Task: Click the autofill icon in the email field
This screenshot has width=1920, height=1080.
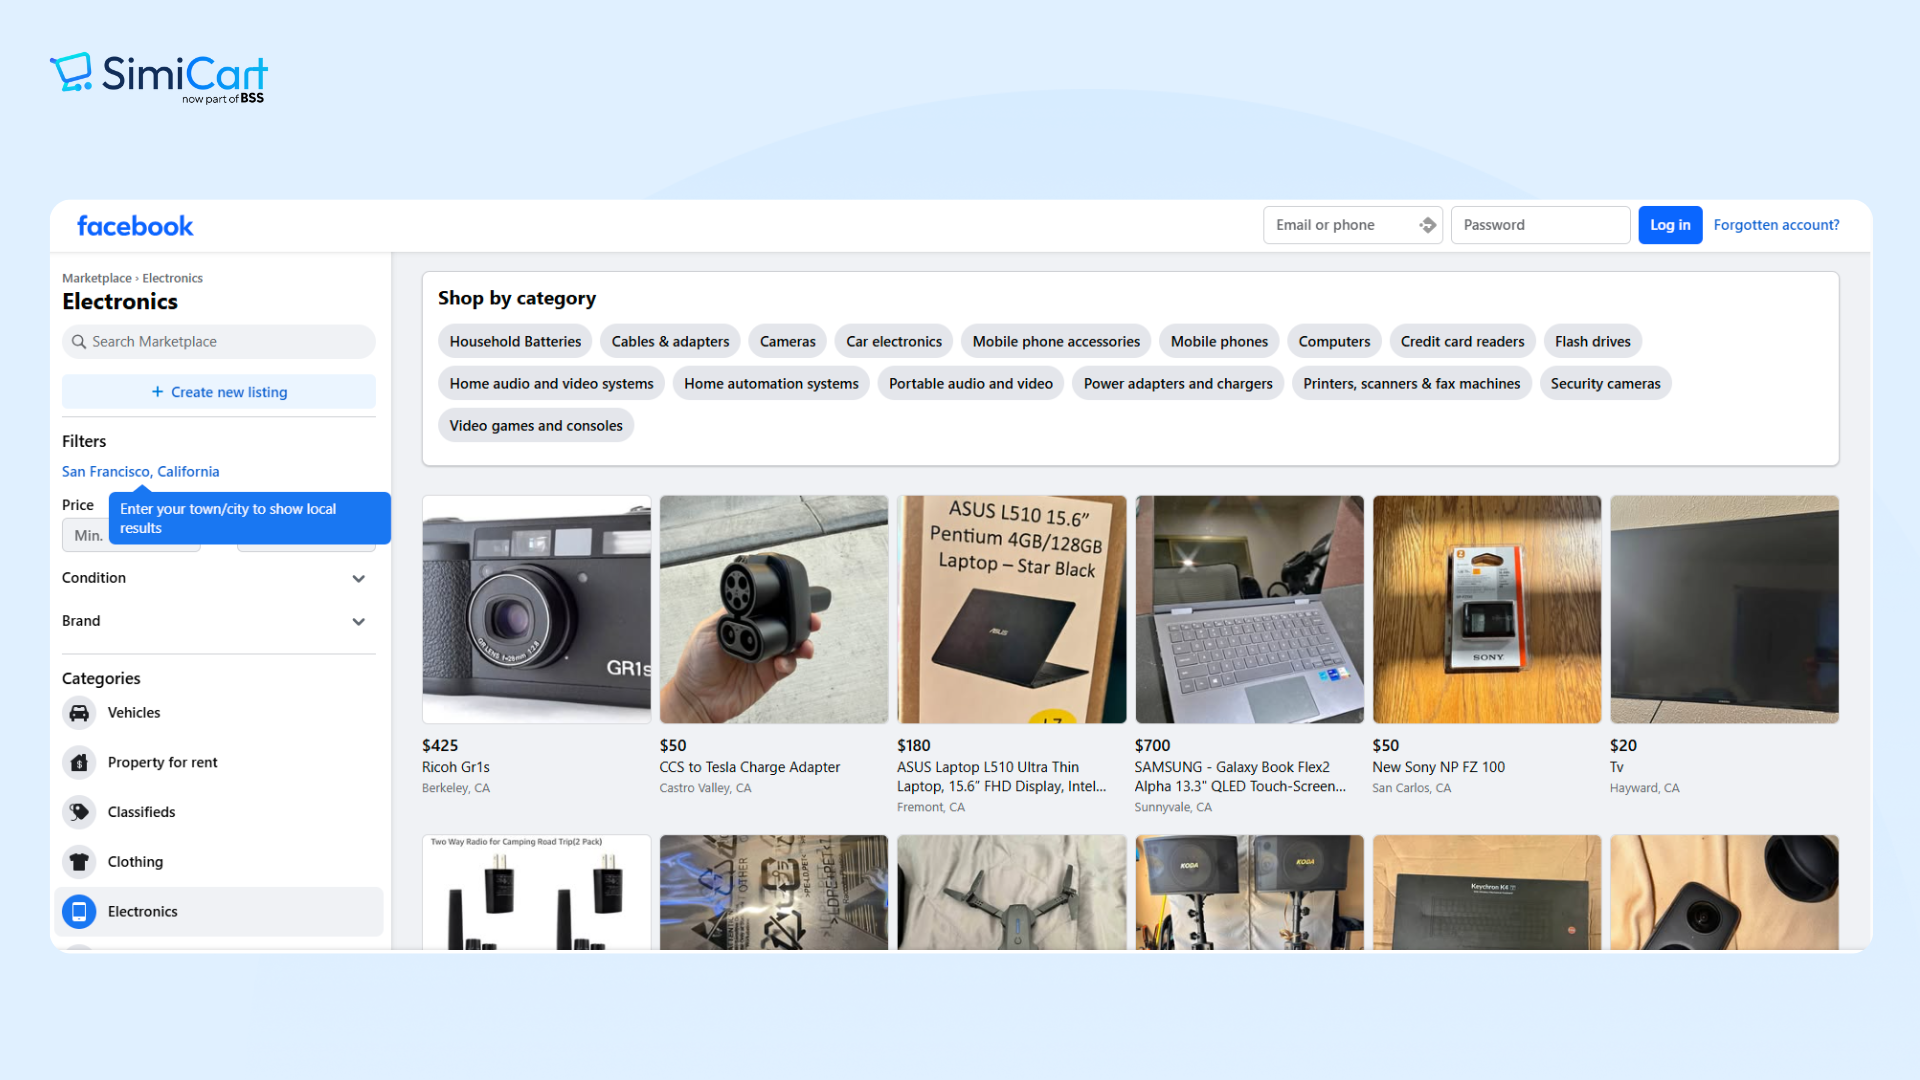Action: pos(1427,226)
